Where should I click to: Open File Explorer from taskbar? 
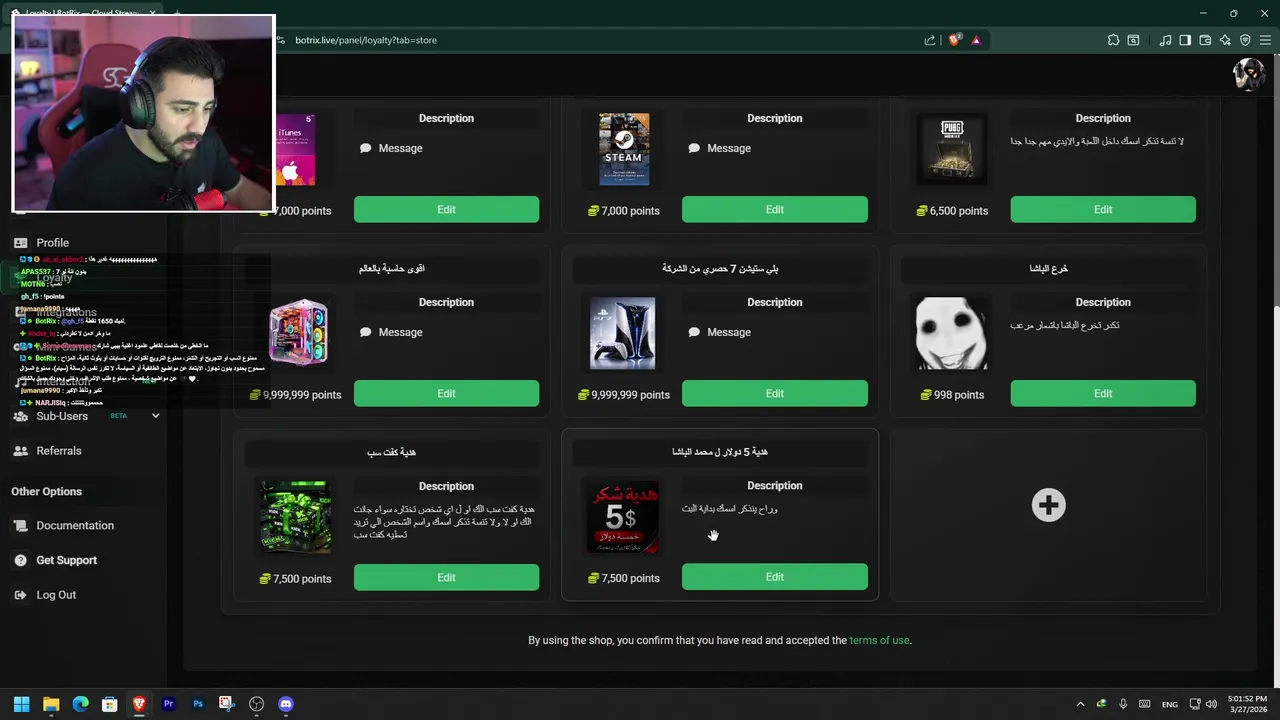point(51,704)
